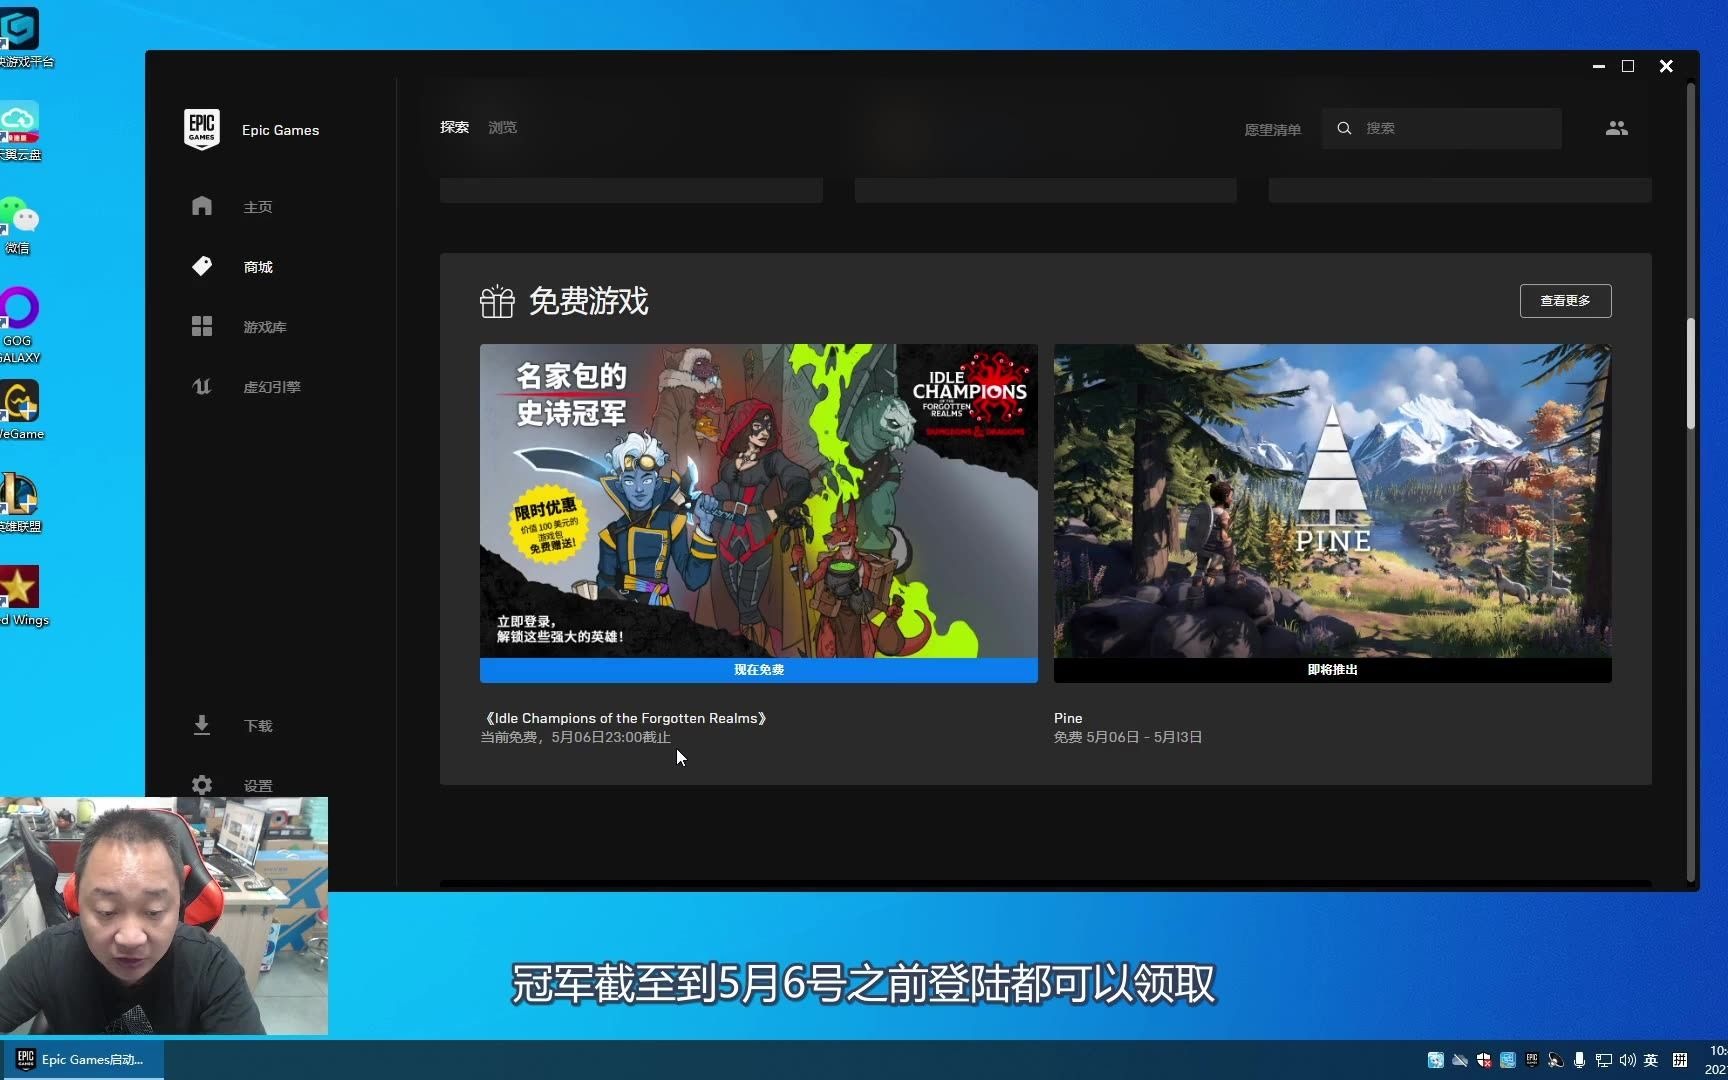
Task: Click the volume speaker tray icon
Action: pos(1627,1060)
